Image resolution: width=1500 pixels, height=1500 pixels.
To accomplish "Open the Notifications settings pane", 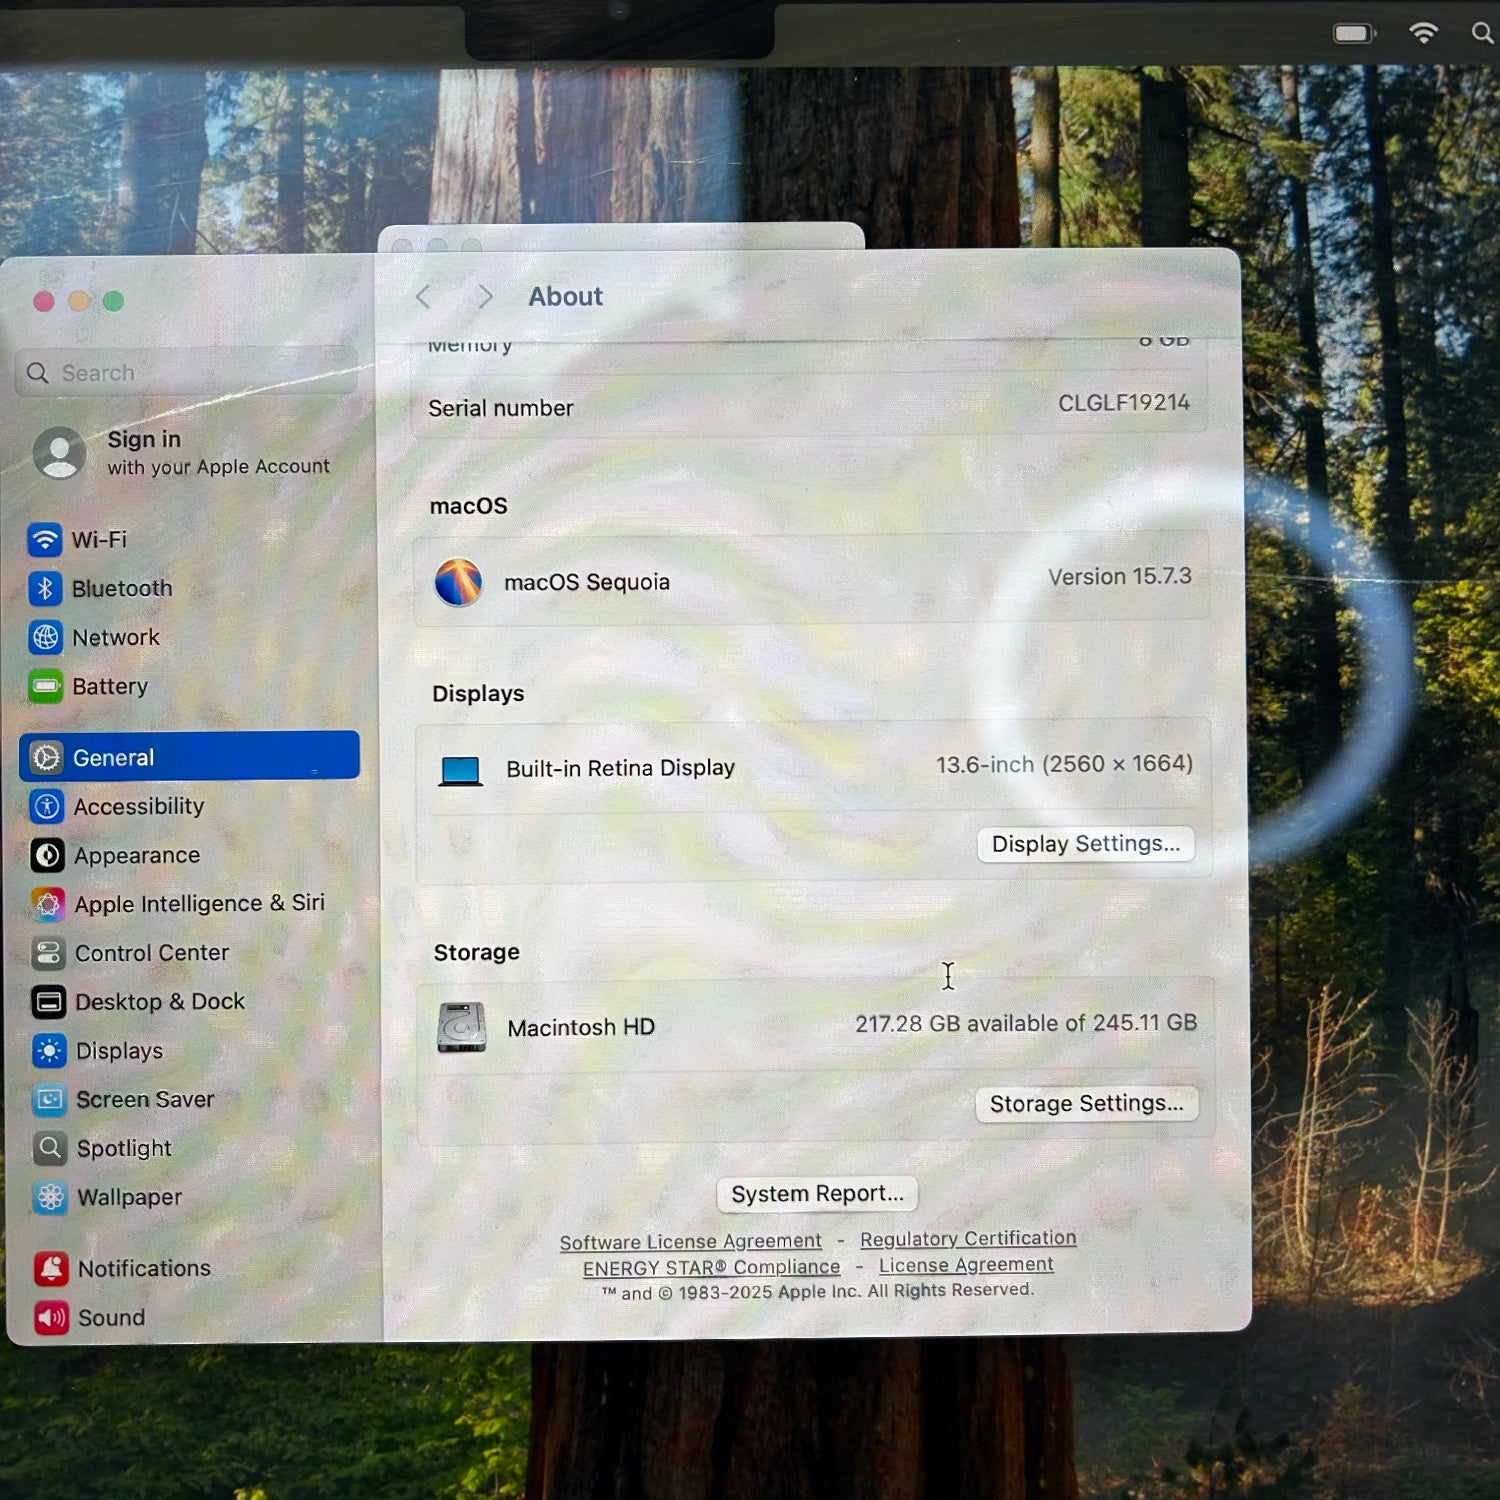I will (x=143, y=1269).
